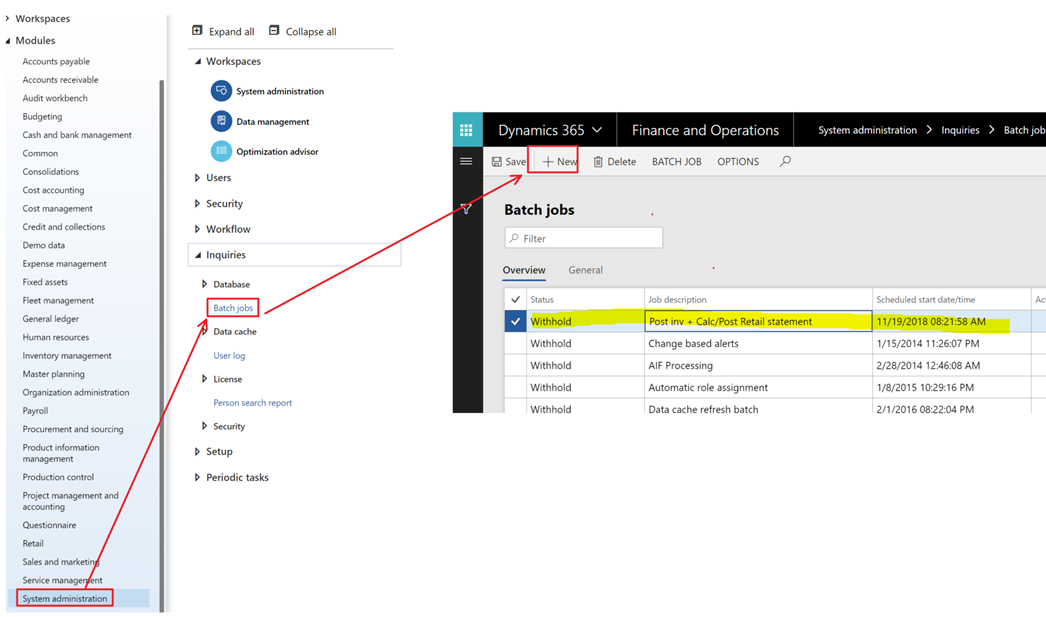This screenshot has height=617, width=1046.
Task: Open the Optimization advisor workspace icon
Action: pos(221,151)
